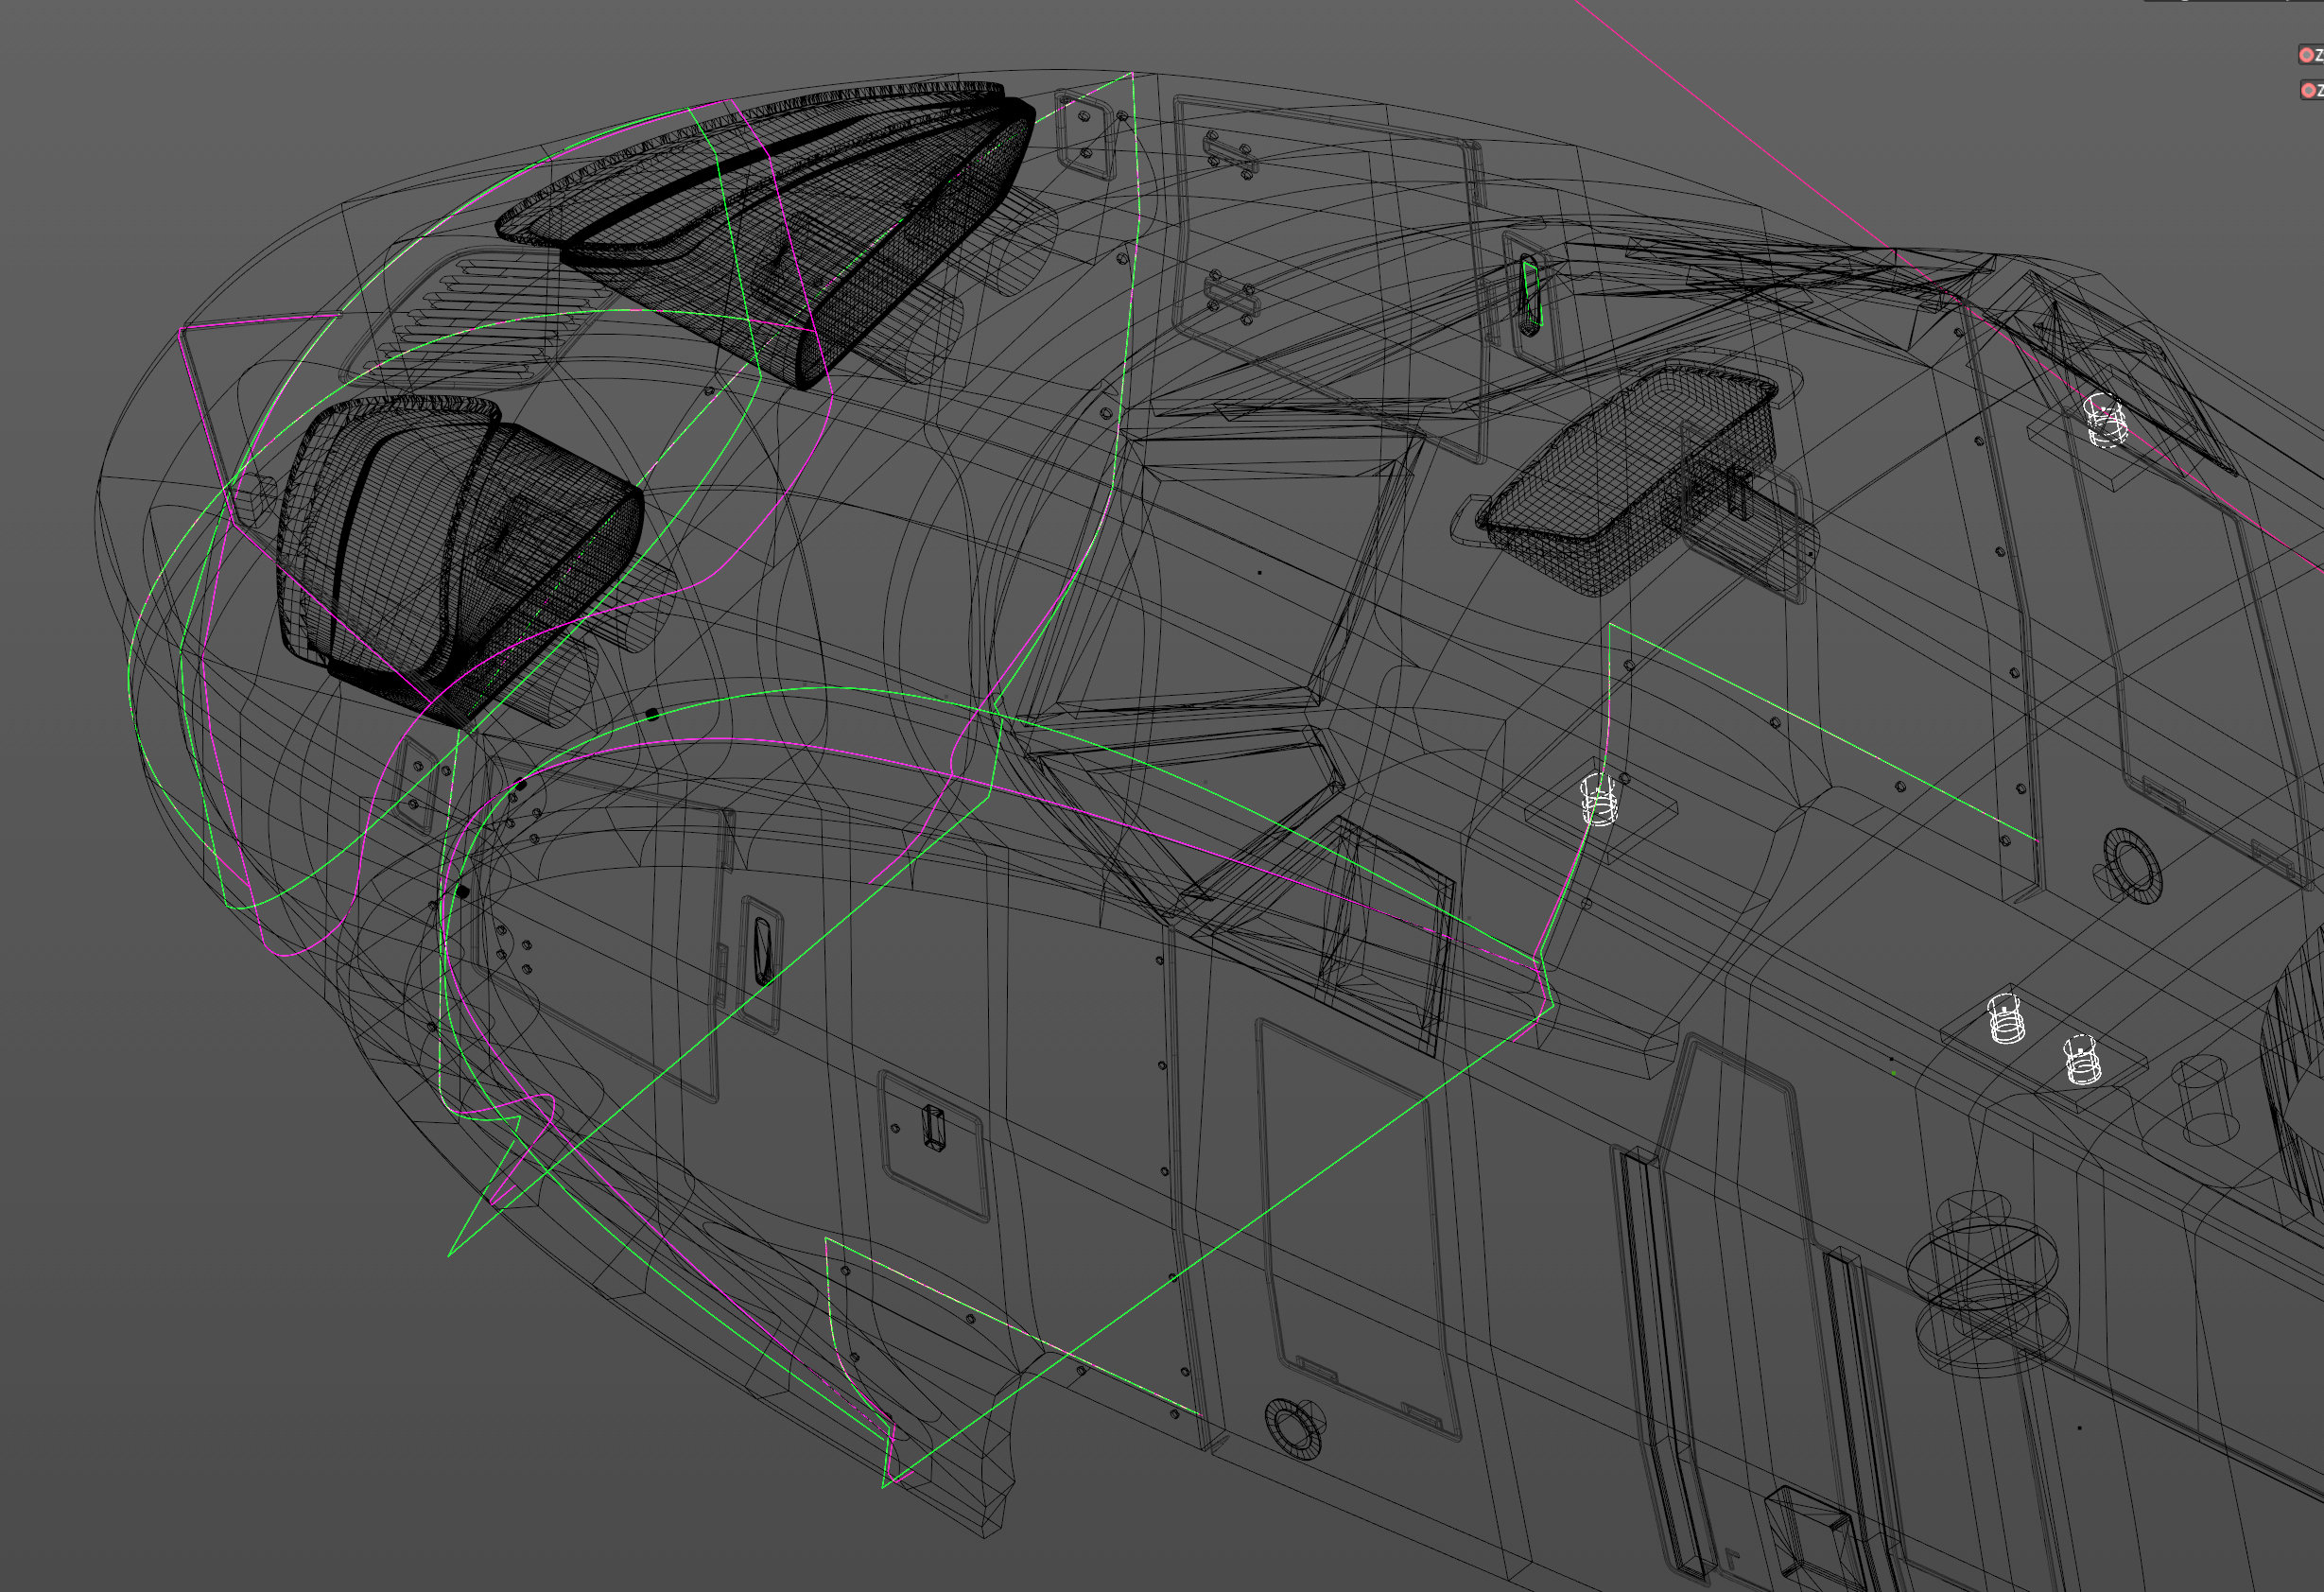This screenshot has width=2324, height=1592.
Task: Select the small latch on the square access panel
Action: click(933, 1128)
